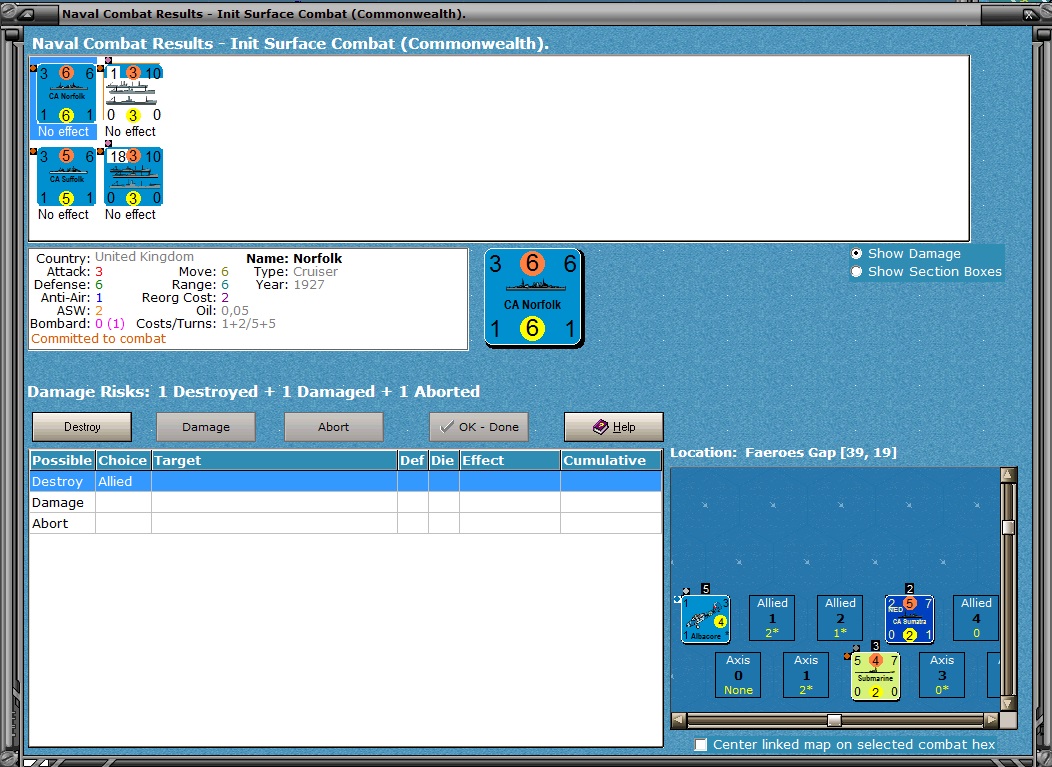Click the Cumulative column header
Image resolution: width=1052 pixels, height=767 pixels.
611,460
